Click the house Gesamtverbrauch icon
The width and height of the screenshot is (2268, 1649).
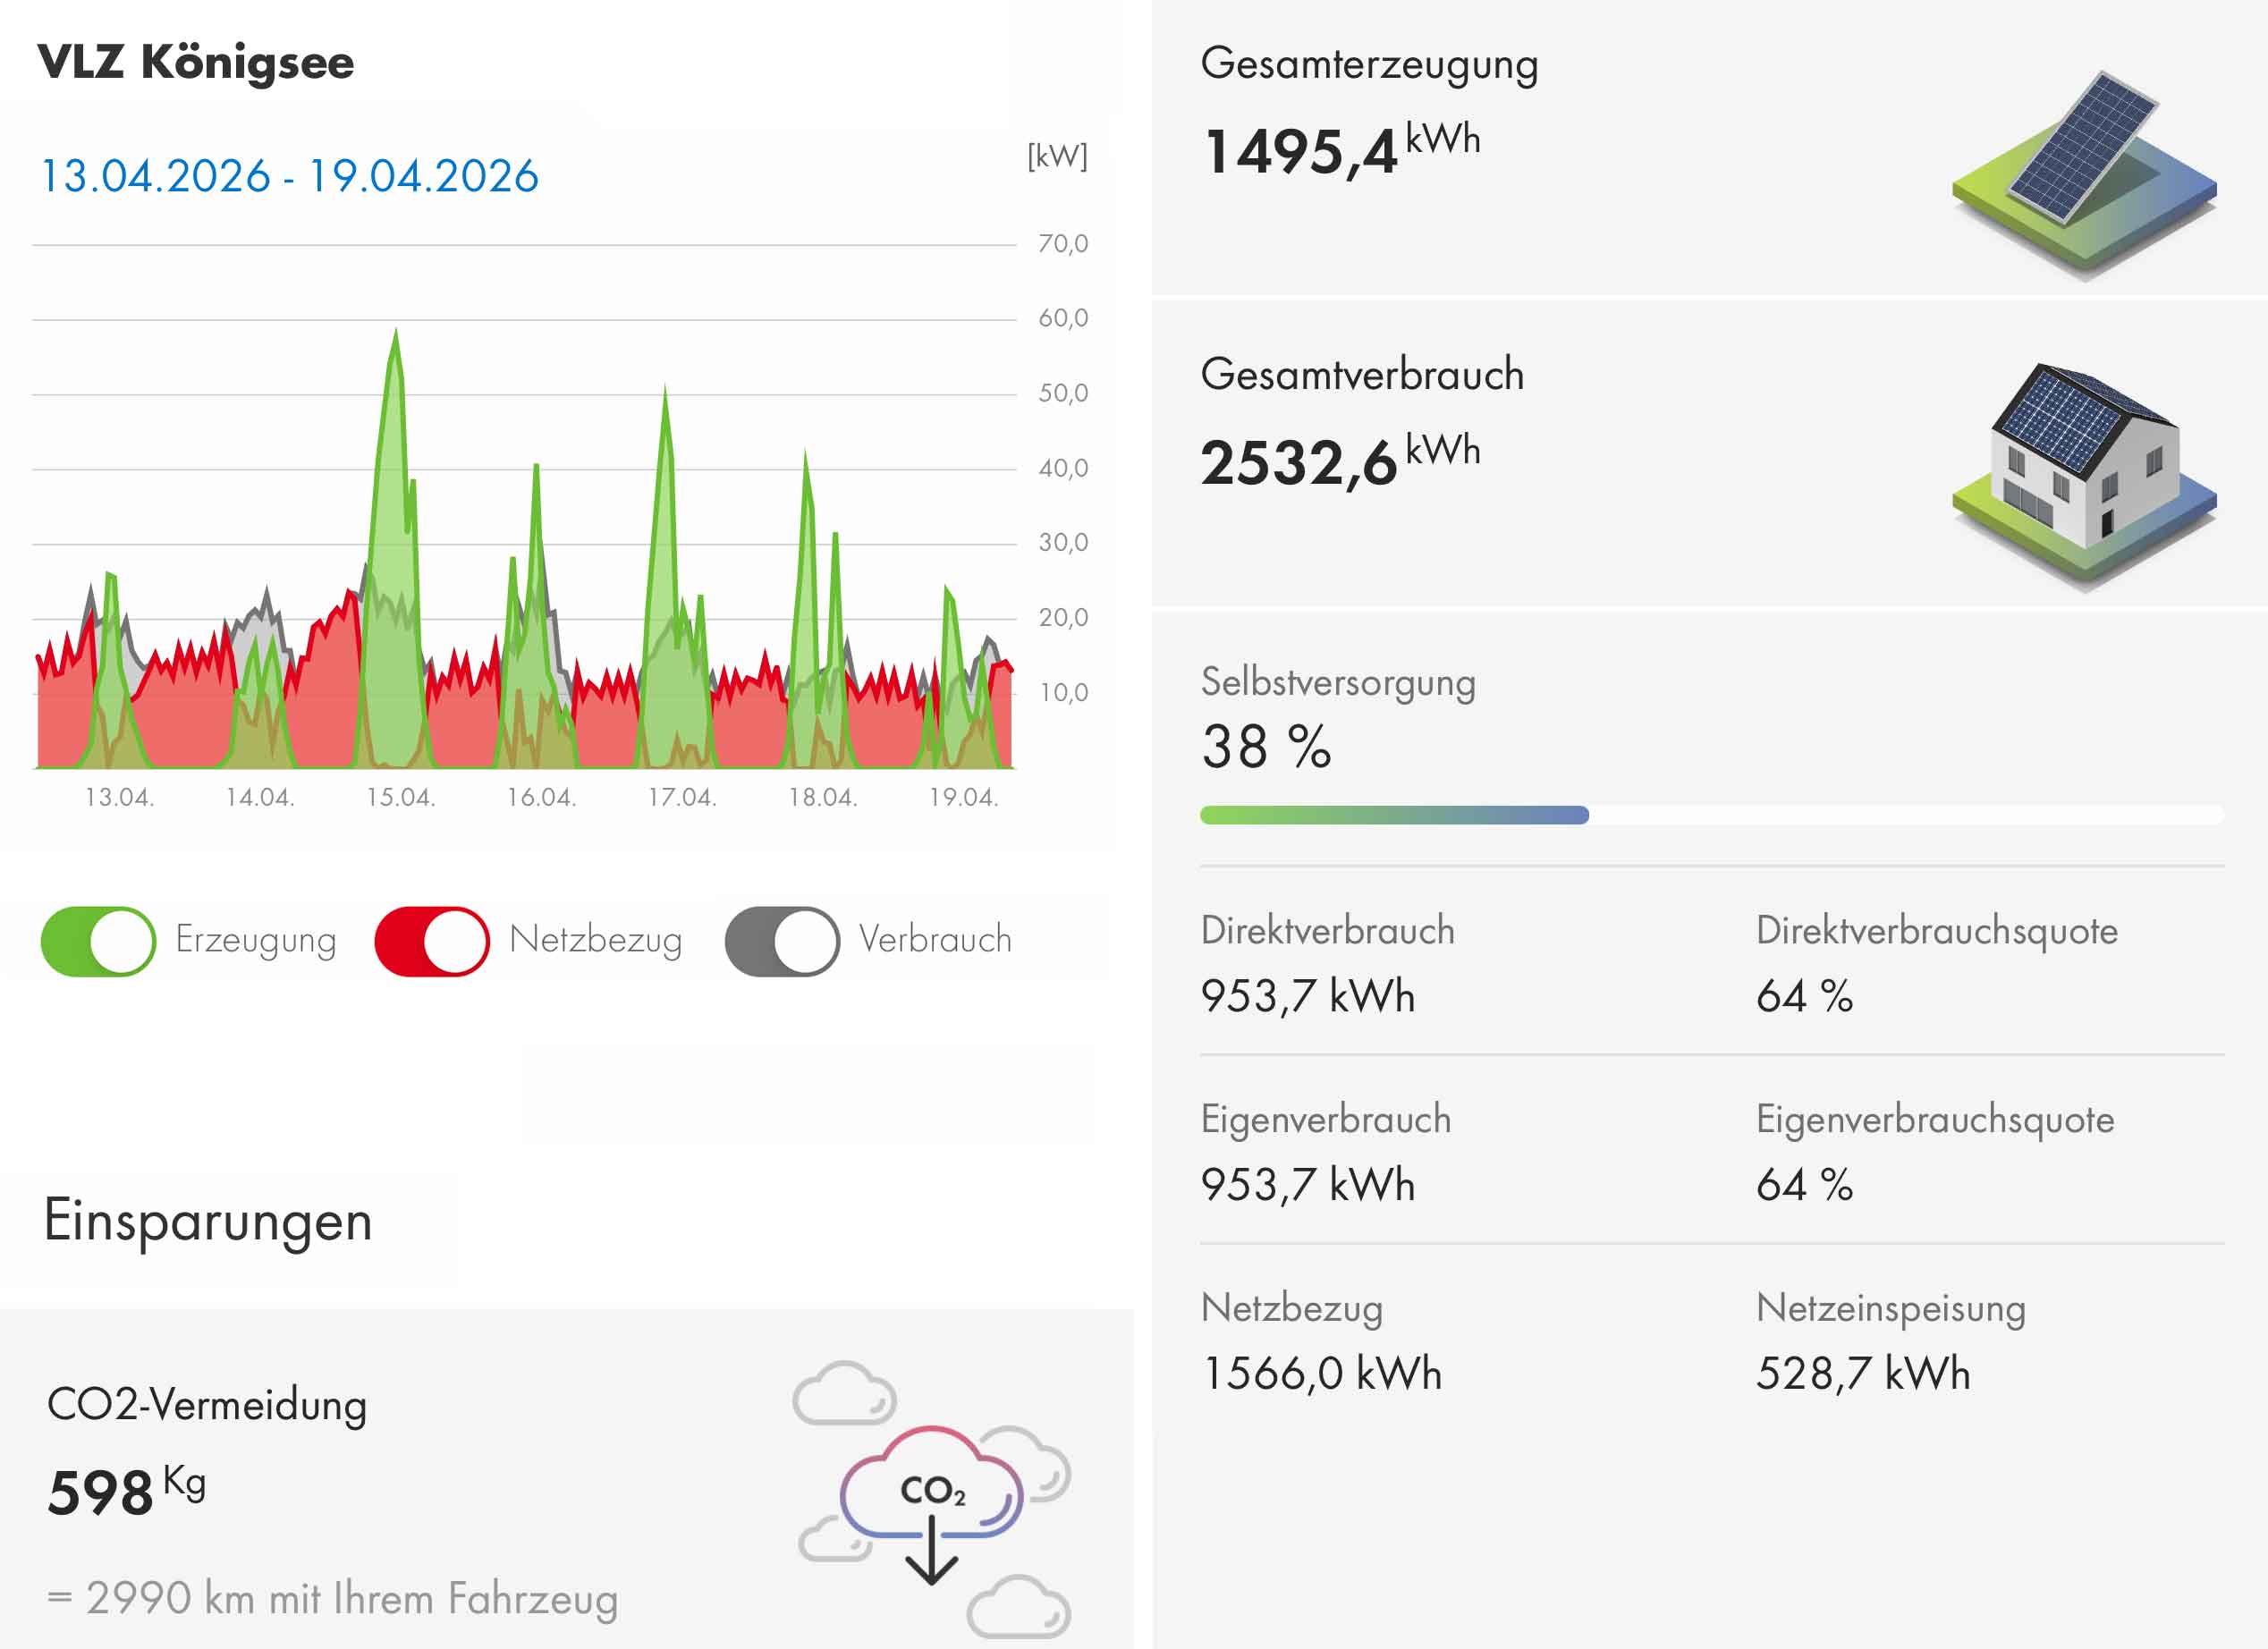pyautogui.click(x=2083, y=472)
